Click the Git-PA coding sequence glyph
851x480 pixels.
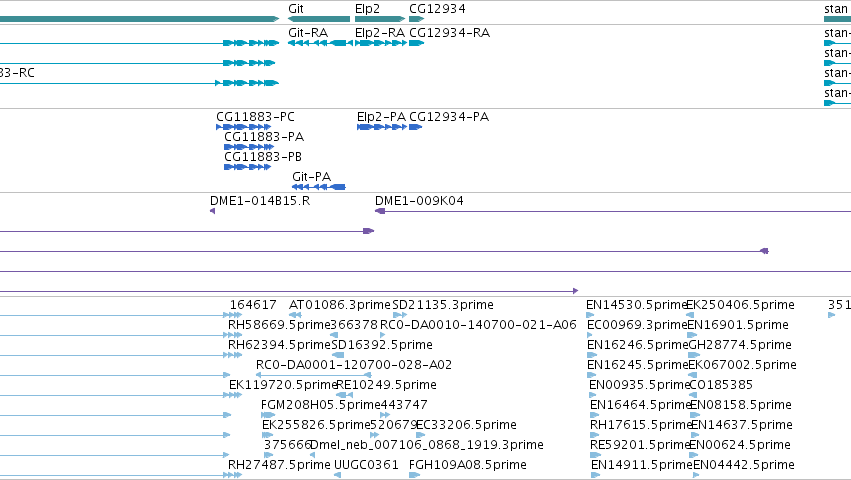pos(319,187)
